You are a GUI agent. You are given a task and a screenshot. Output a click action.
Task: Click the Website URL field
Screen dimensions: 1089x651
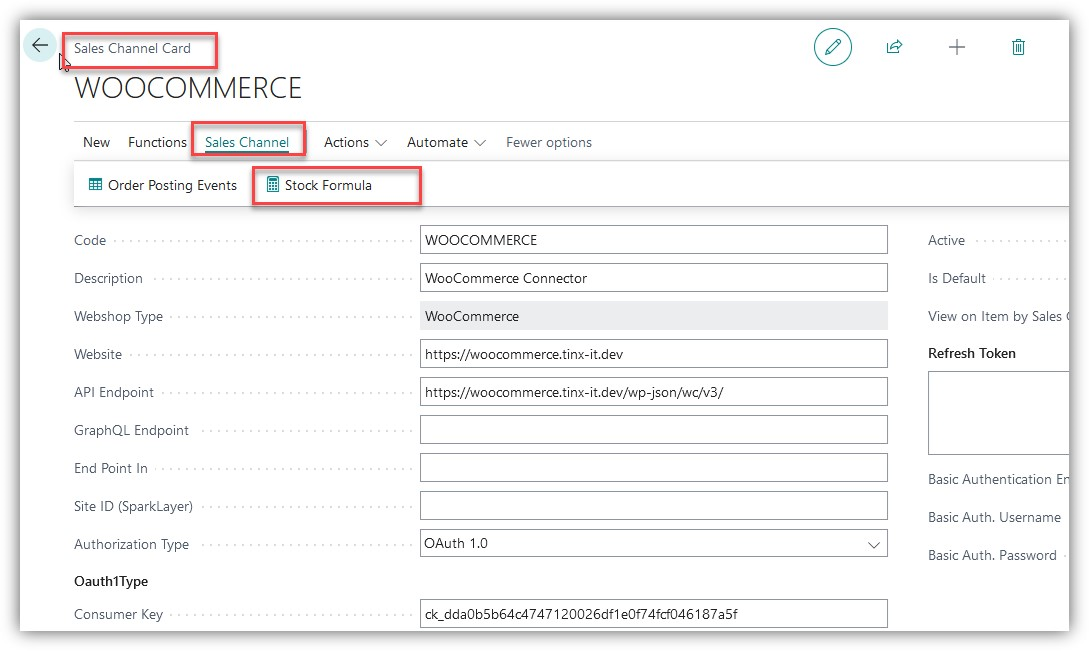pos(654,354)
